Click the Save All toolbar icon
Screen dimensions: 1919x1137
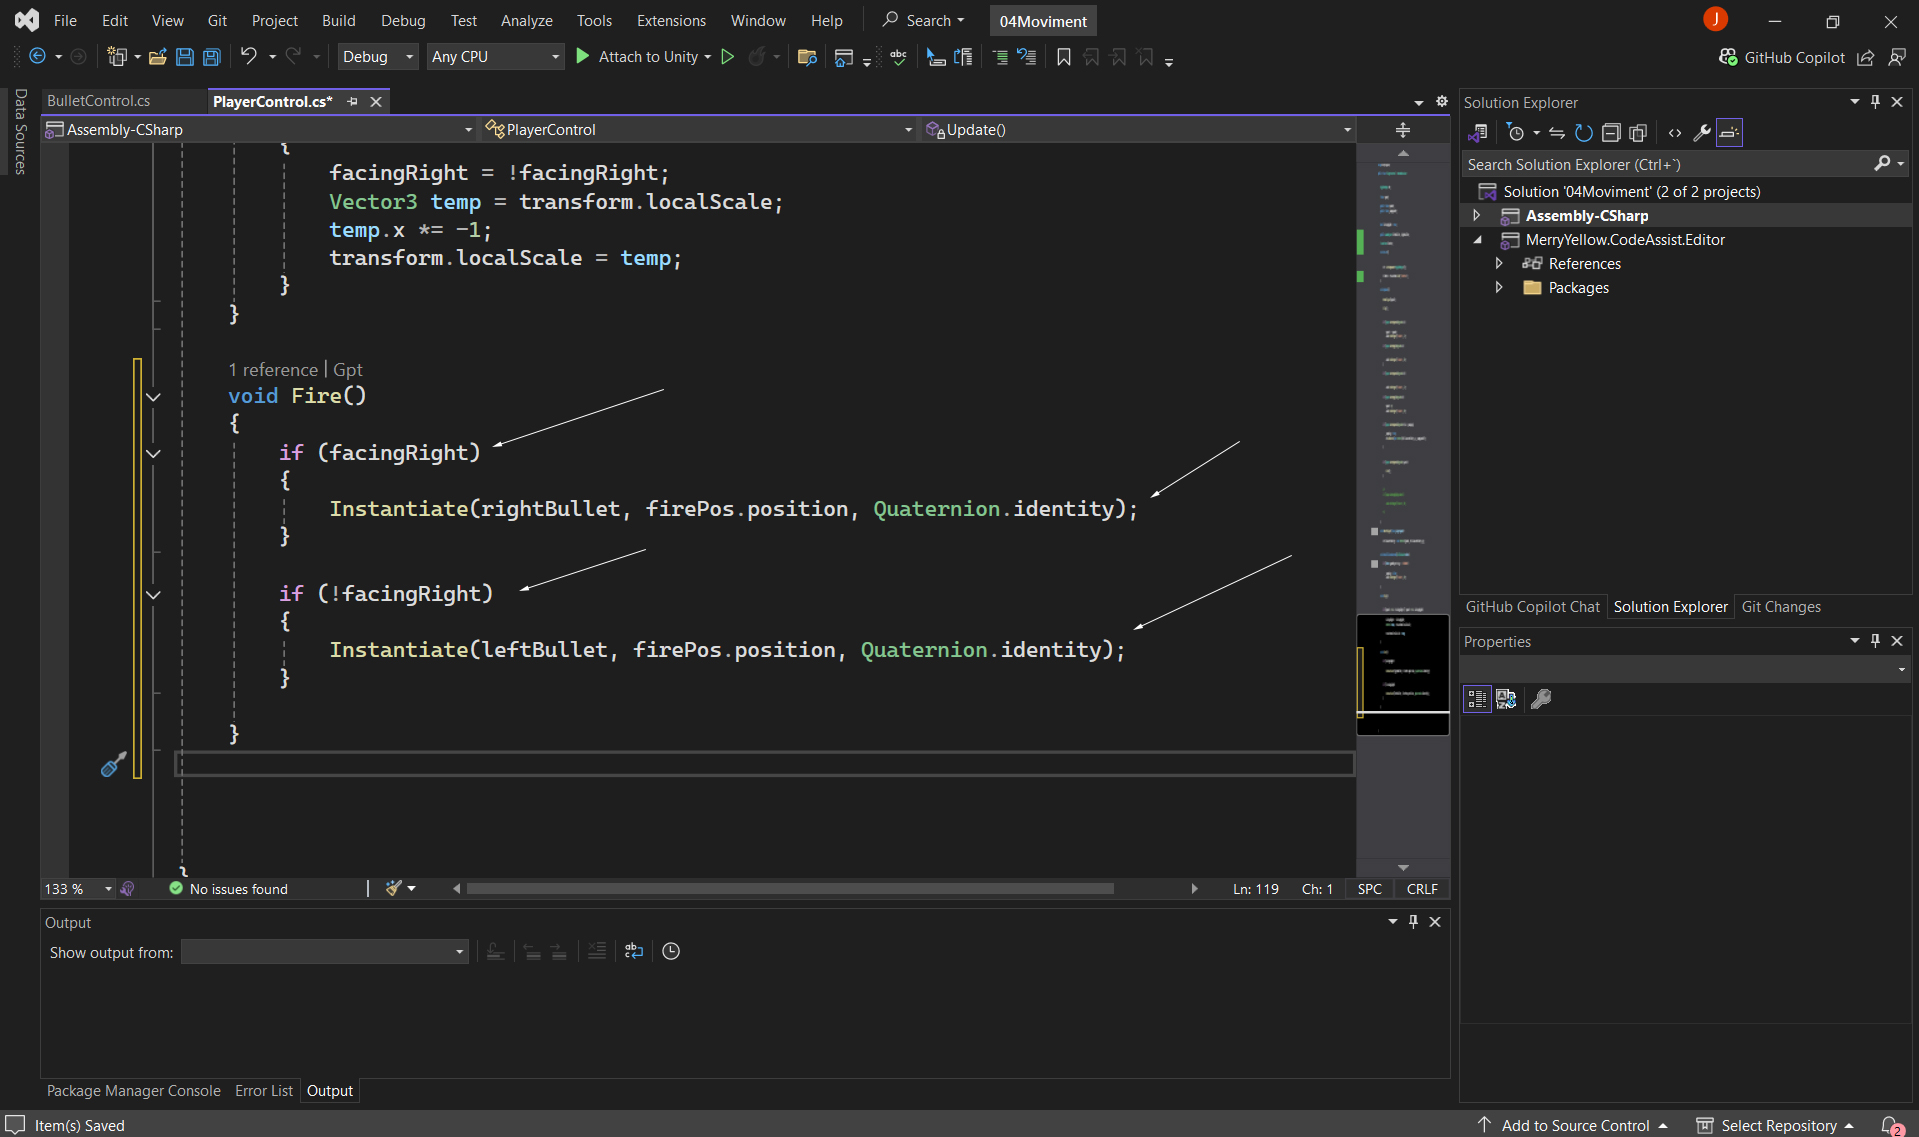click(x=212, y=57)
